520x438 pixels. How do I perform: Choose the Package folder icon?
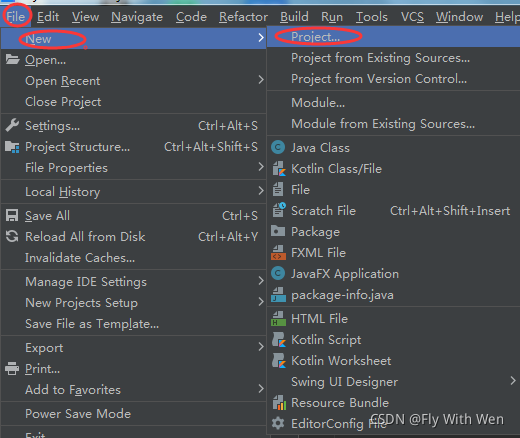pyautogui.click(x=278, y=231)
